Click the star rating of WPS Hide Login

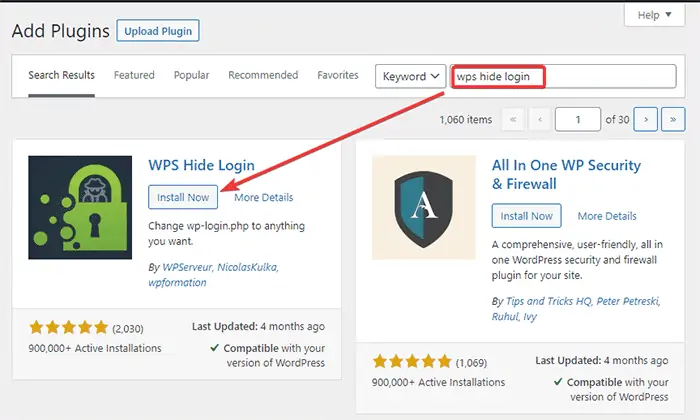click(x=69, y=328)
